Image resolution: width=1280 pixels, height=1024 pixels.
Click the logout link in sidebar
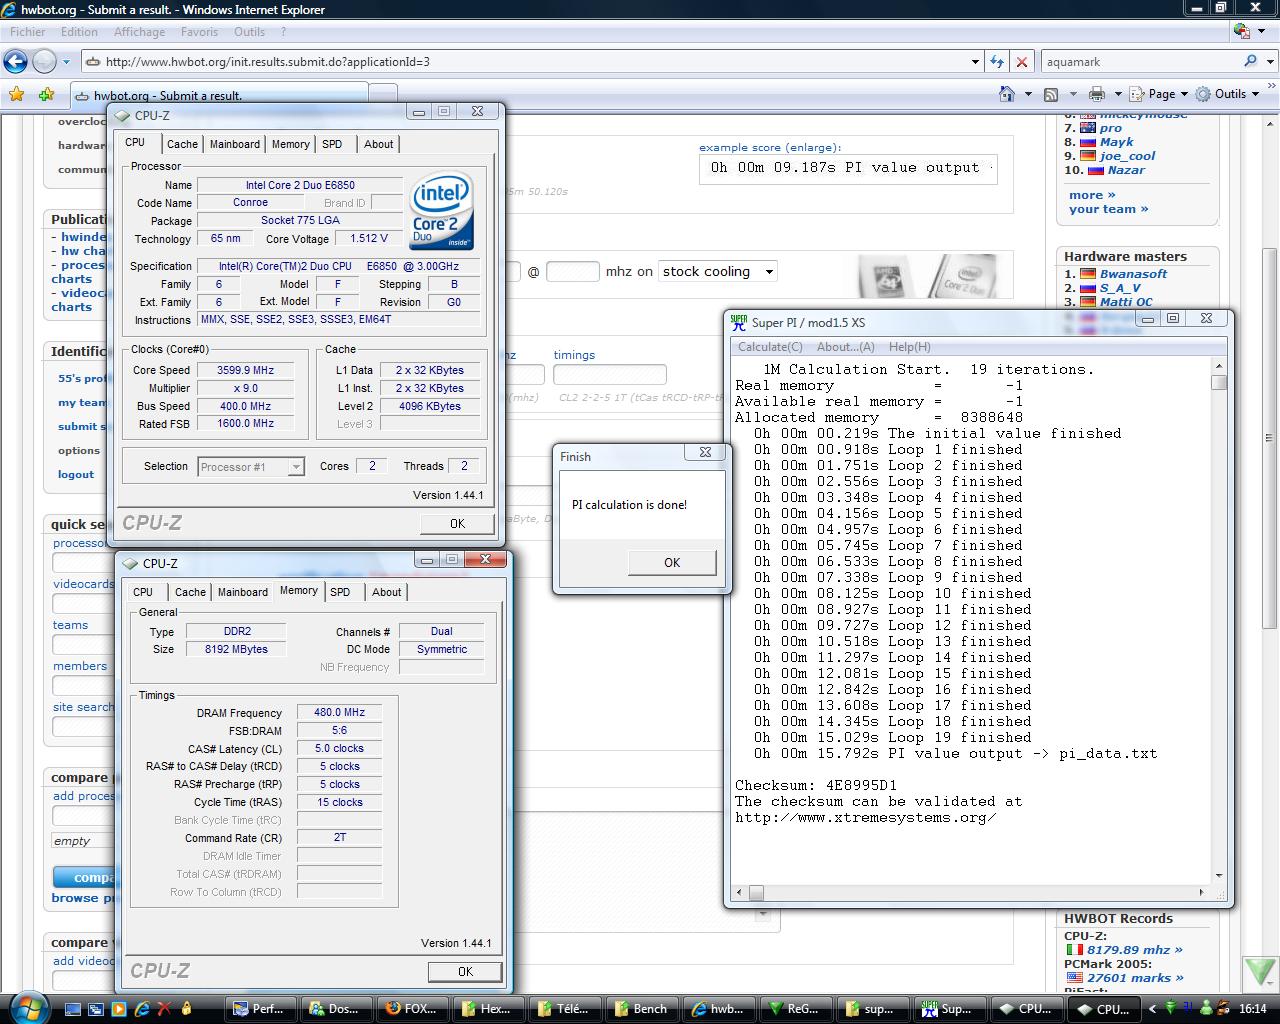(76, 474)
